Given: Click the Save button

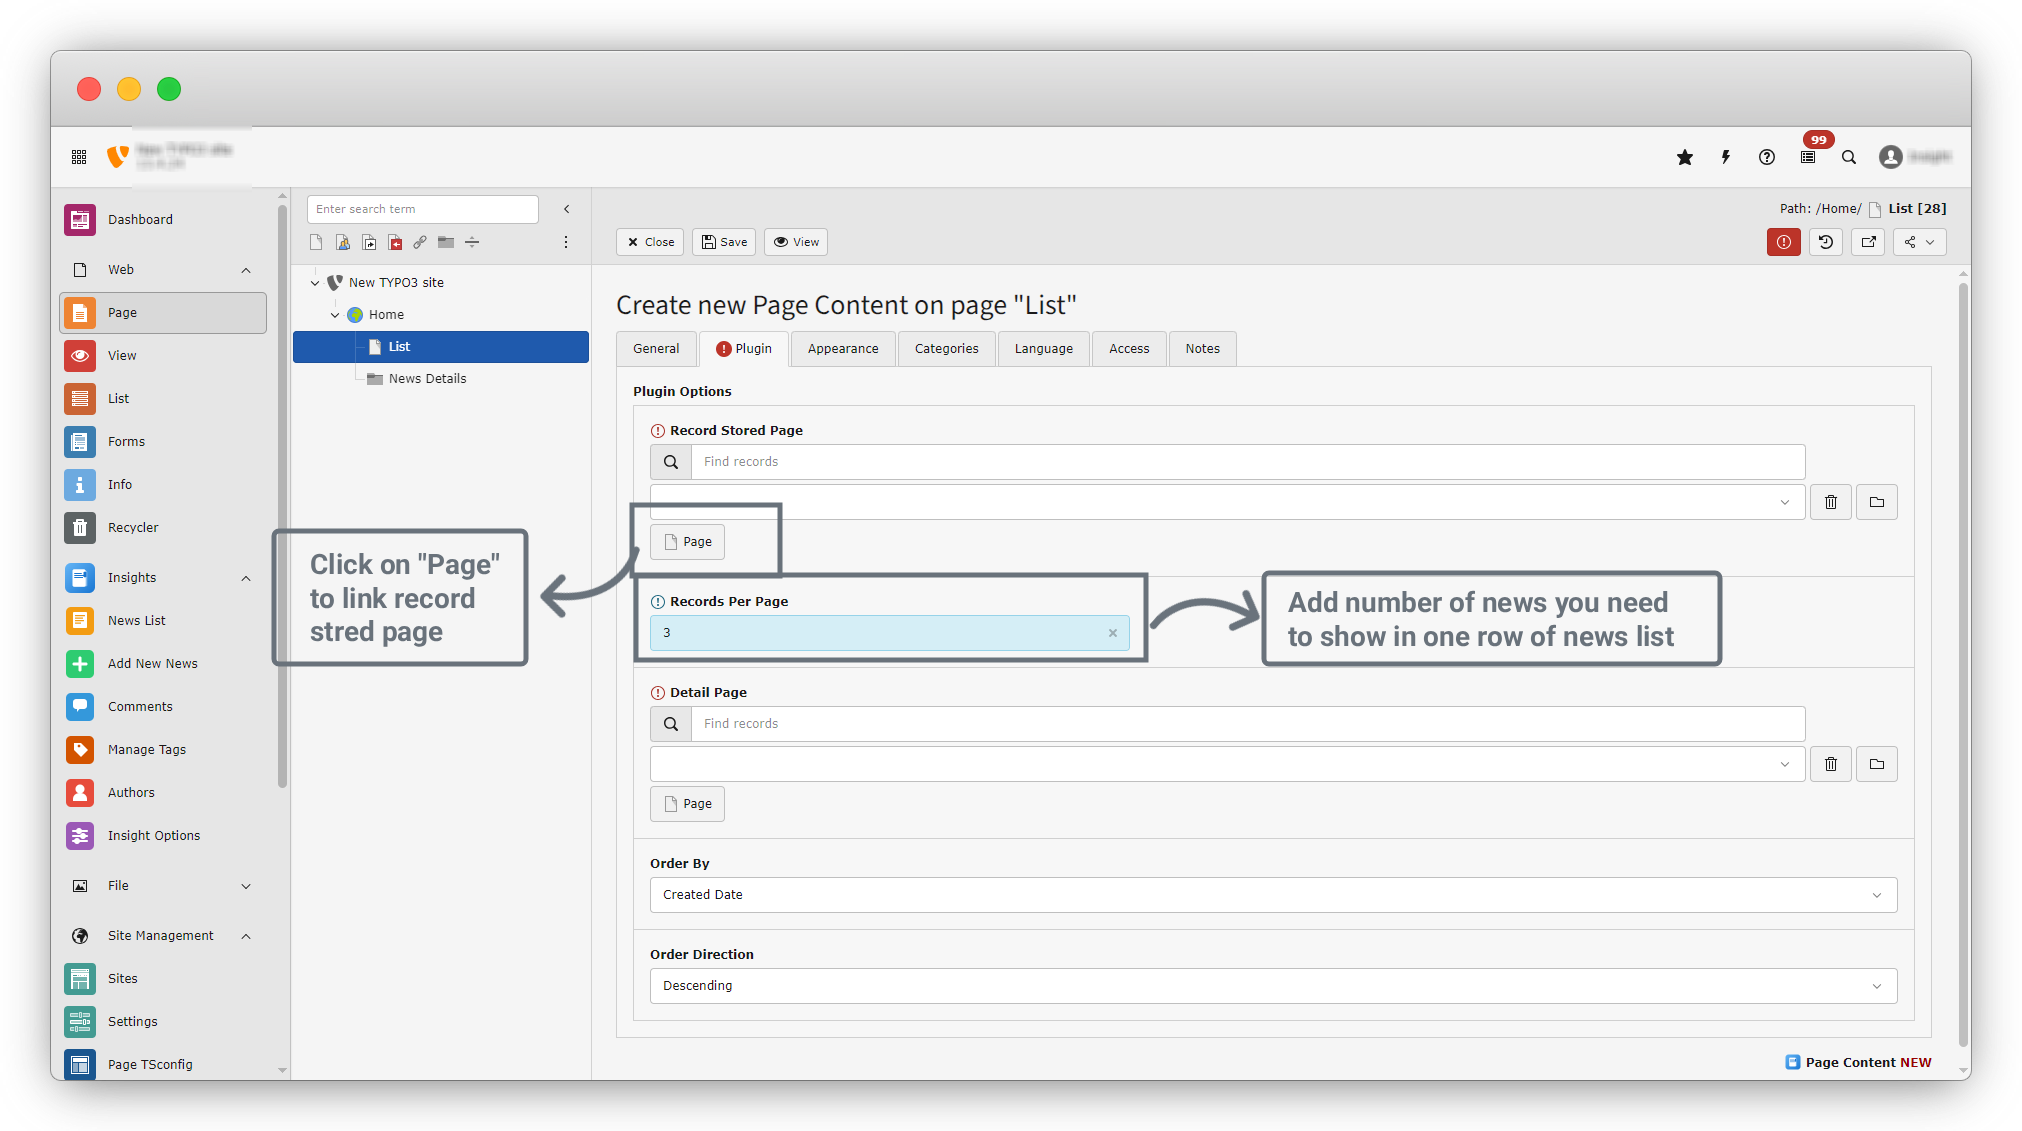Looking at the screenshot, I should tap(724, 242).
